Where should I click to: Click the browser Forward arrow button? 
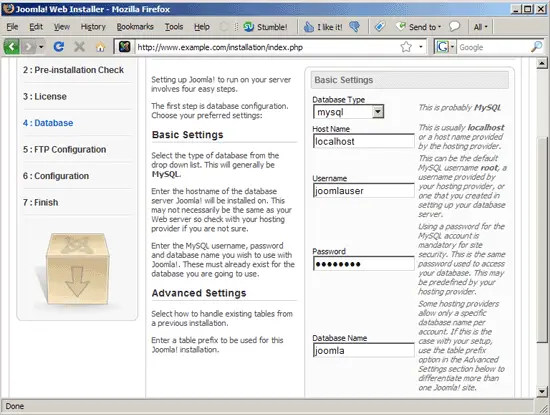pos(29,47)
